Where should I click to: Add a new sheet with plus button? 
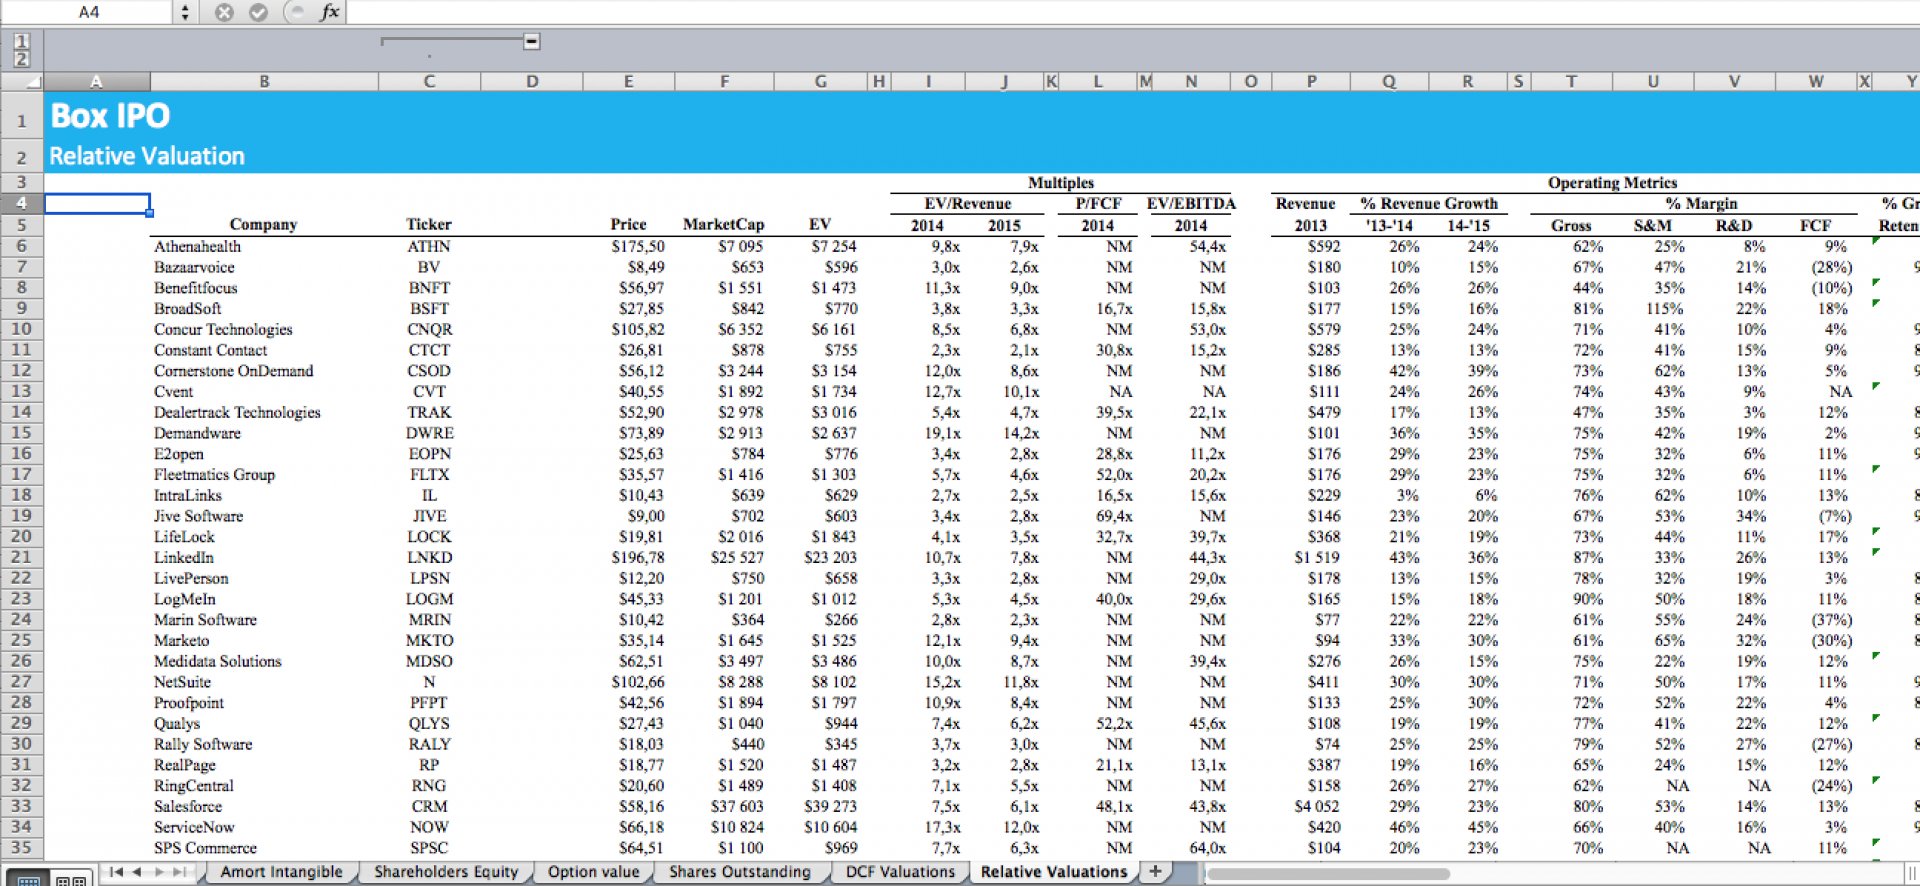pos(1155,871)
